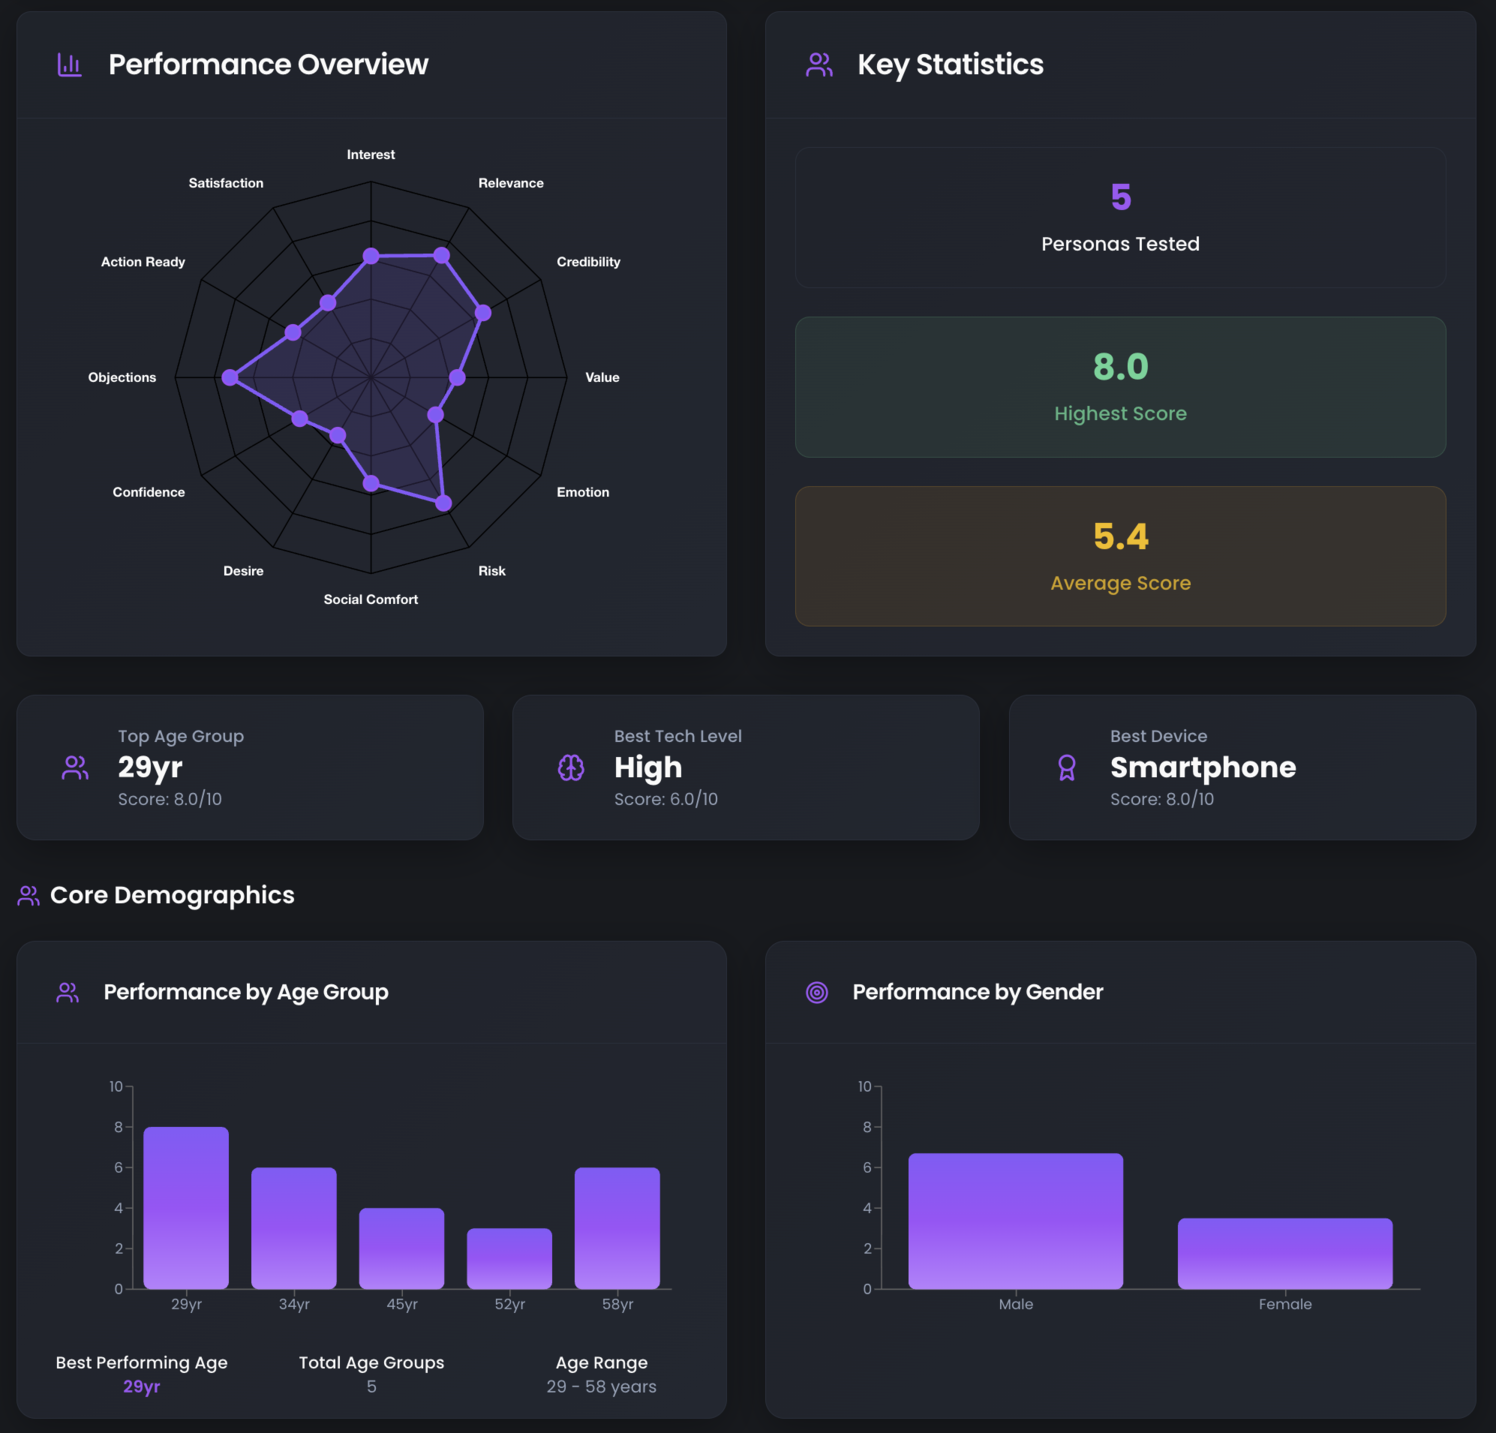The height and width of the screenshot is (1433, 1496).
Task: Click the Male bar in gender chart
Action: (1015, 1221)
